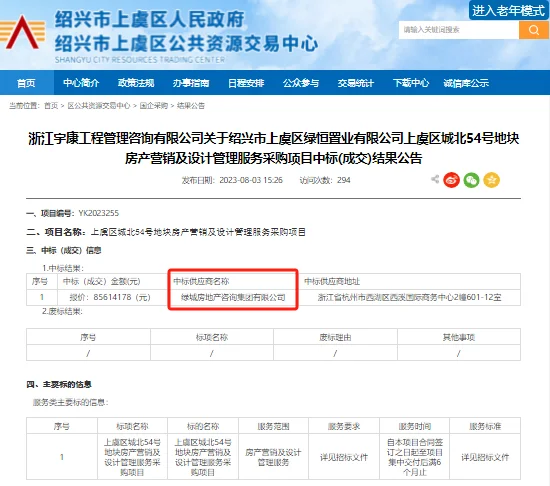Navigate to 交易统计 section
550x486 pixels.
click(356, 83)
